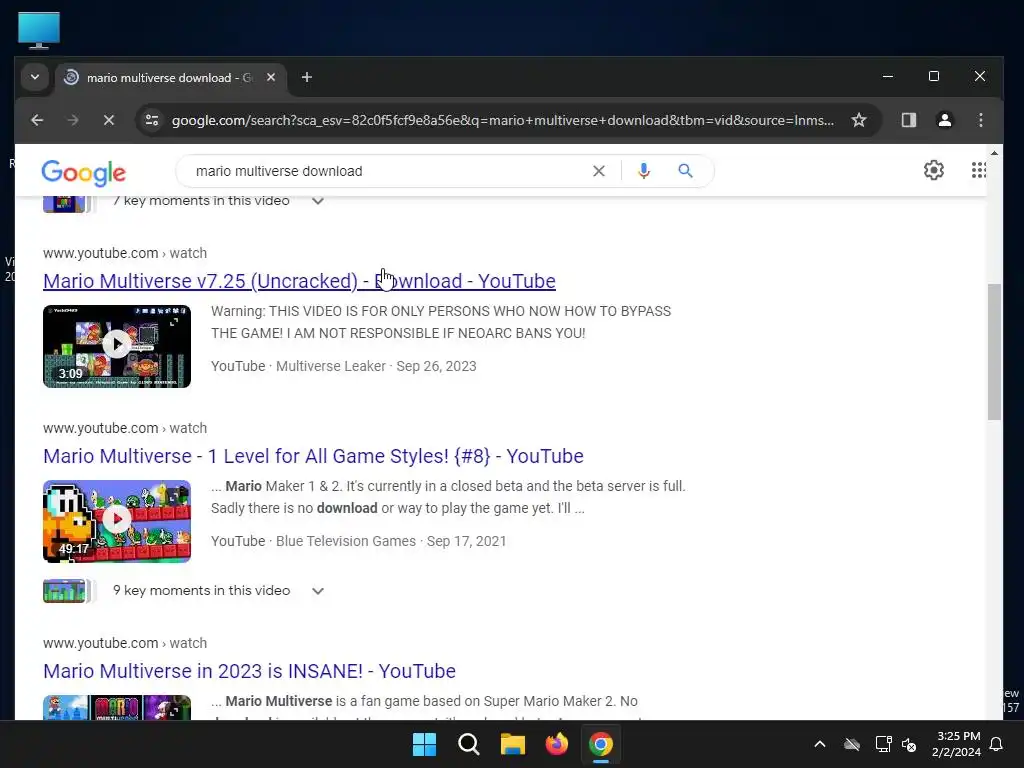Show hidden system tray icons
This screenshot has width=1024, height=768.
pyautogui.click(x=820, y=744)
